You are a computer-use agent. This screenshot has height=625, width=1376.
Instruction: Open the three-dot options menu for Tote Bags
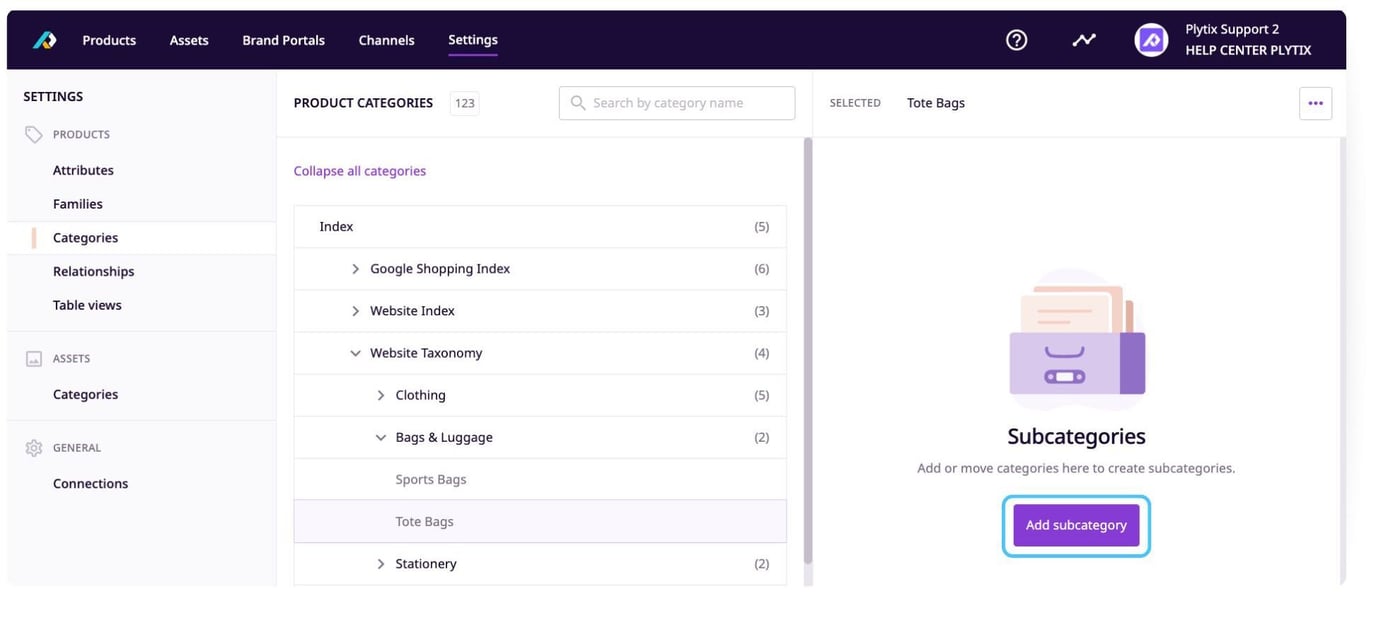tap(1315, 103)
